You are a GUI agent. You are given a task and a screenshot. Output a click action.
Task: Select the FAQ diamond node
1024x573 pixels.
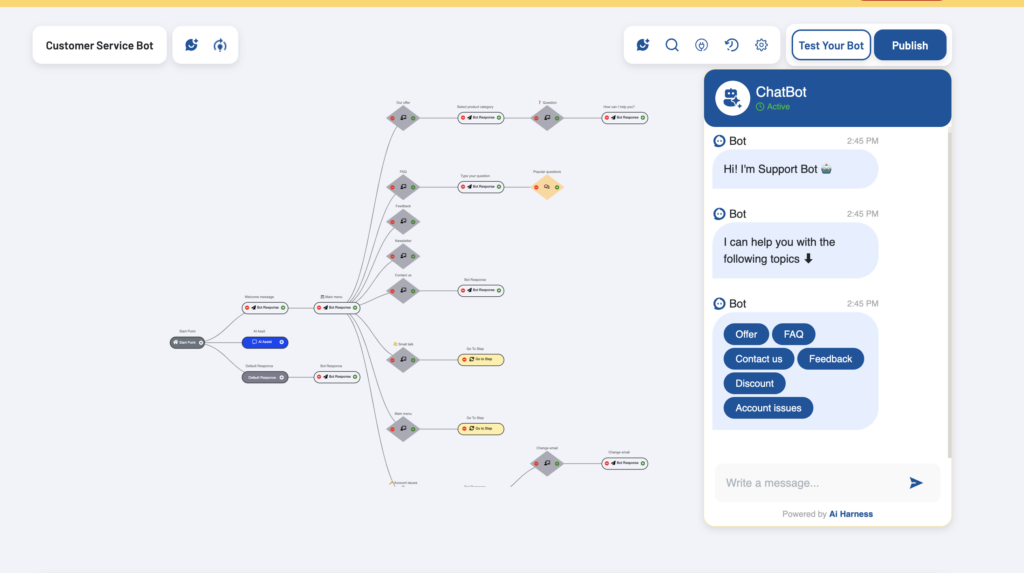pyautogui.click(x=403, y=188)
